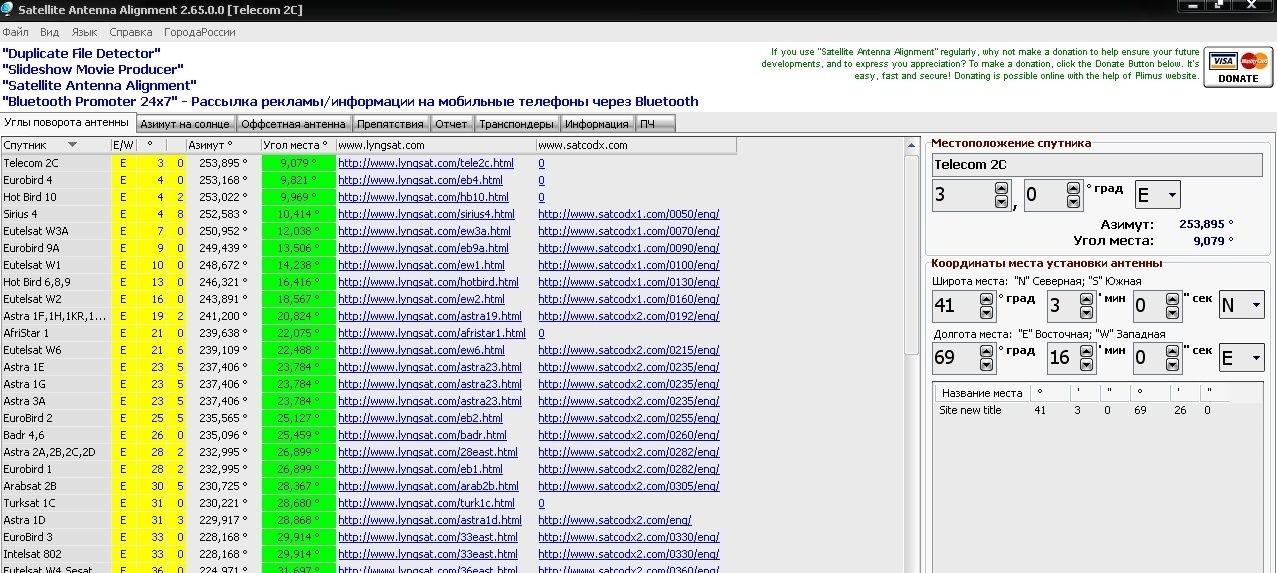This screenshot has width=1277, height=573.
Task: Click the DONATE Visa/MasterCard button
Action: coord(1238,67)
